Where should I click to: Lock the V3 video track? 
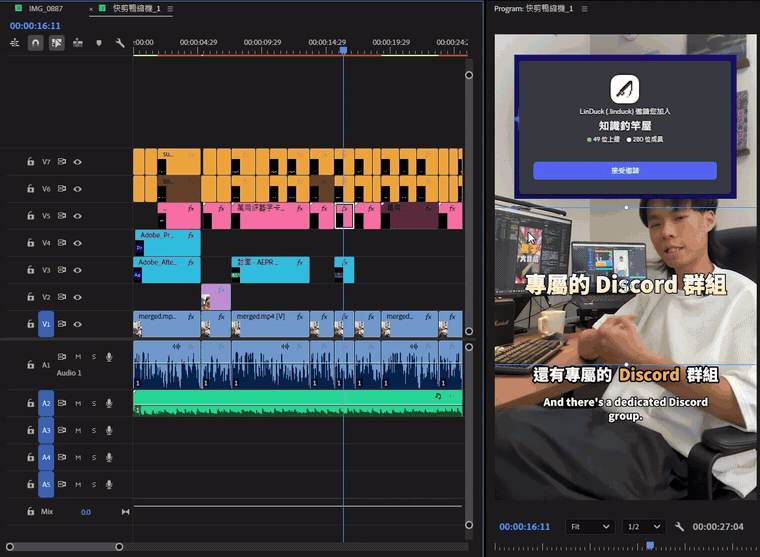click(31, 270)
